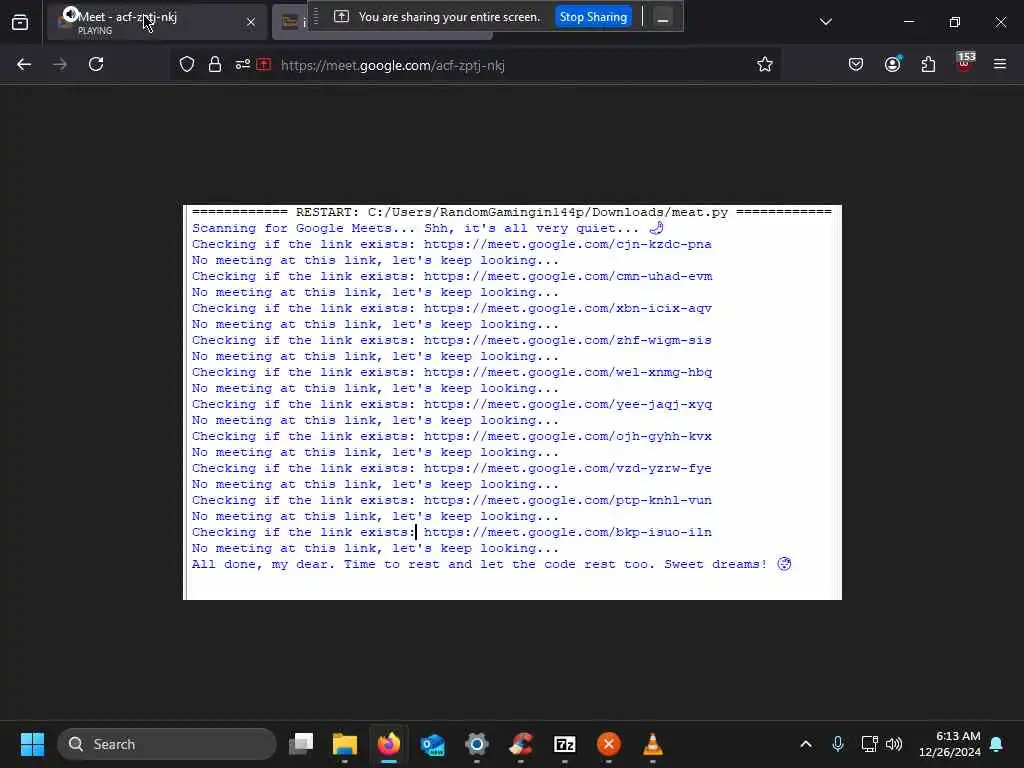Open the Firefox account icon
The height and width of the screenshot is (768, 1024).
pos(892,65)
